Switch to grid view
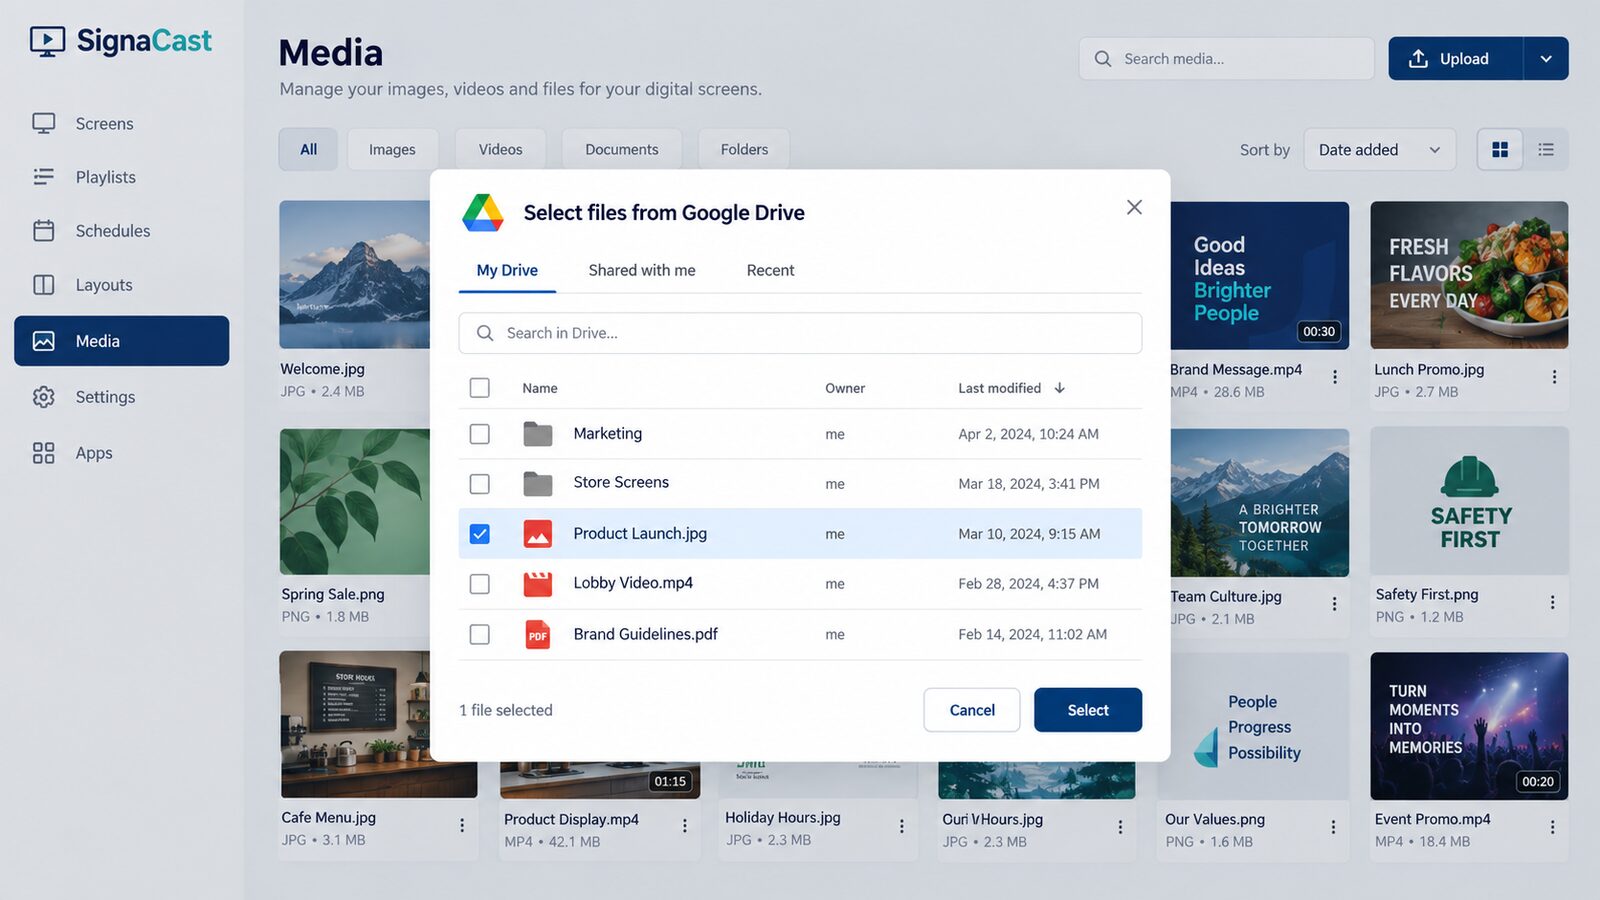The height and width of the screenshot is (900, 1600). click(1500, 150)
